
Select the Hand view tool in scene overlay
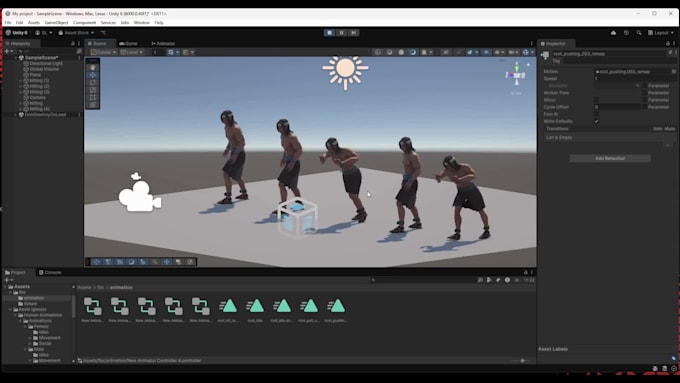pos(92,68)
